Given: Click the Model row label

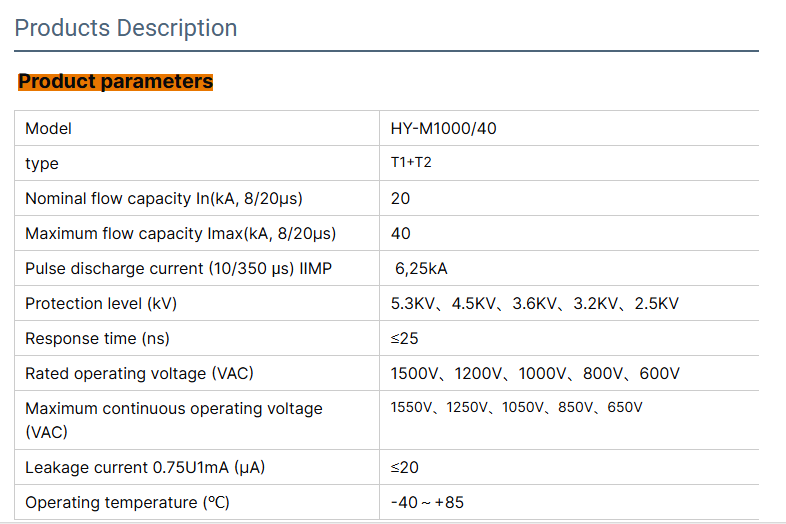Looking at the screenshot, I should 48,129.
